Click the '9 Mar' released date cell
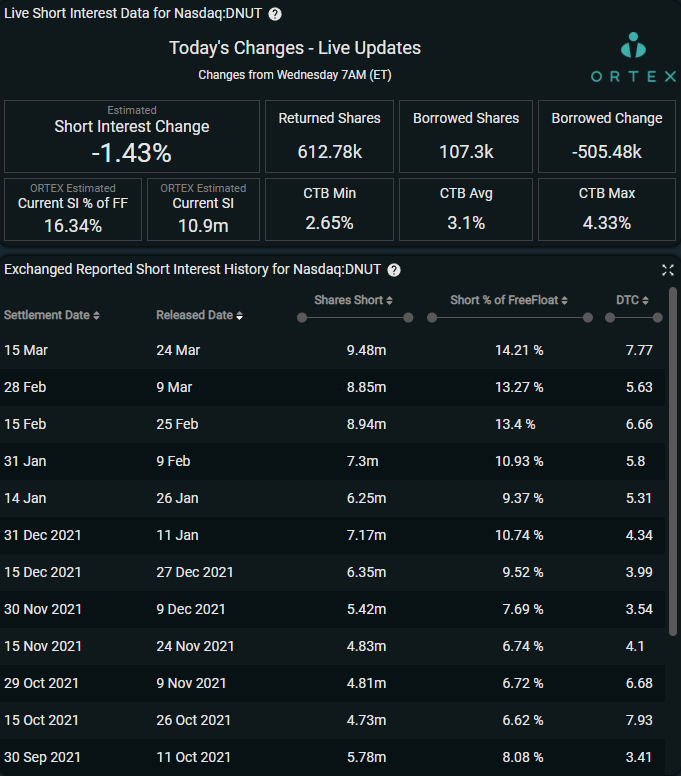 [x=174, y=388]
